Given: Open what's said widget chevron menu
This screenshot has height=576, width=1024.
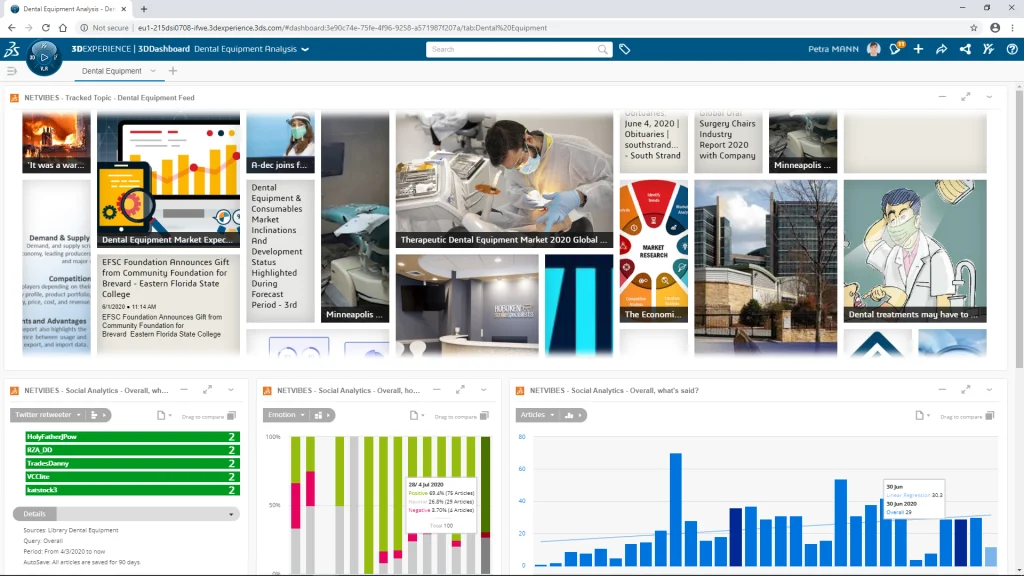Looking at the screenshot, I should [989, 390].
